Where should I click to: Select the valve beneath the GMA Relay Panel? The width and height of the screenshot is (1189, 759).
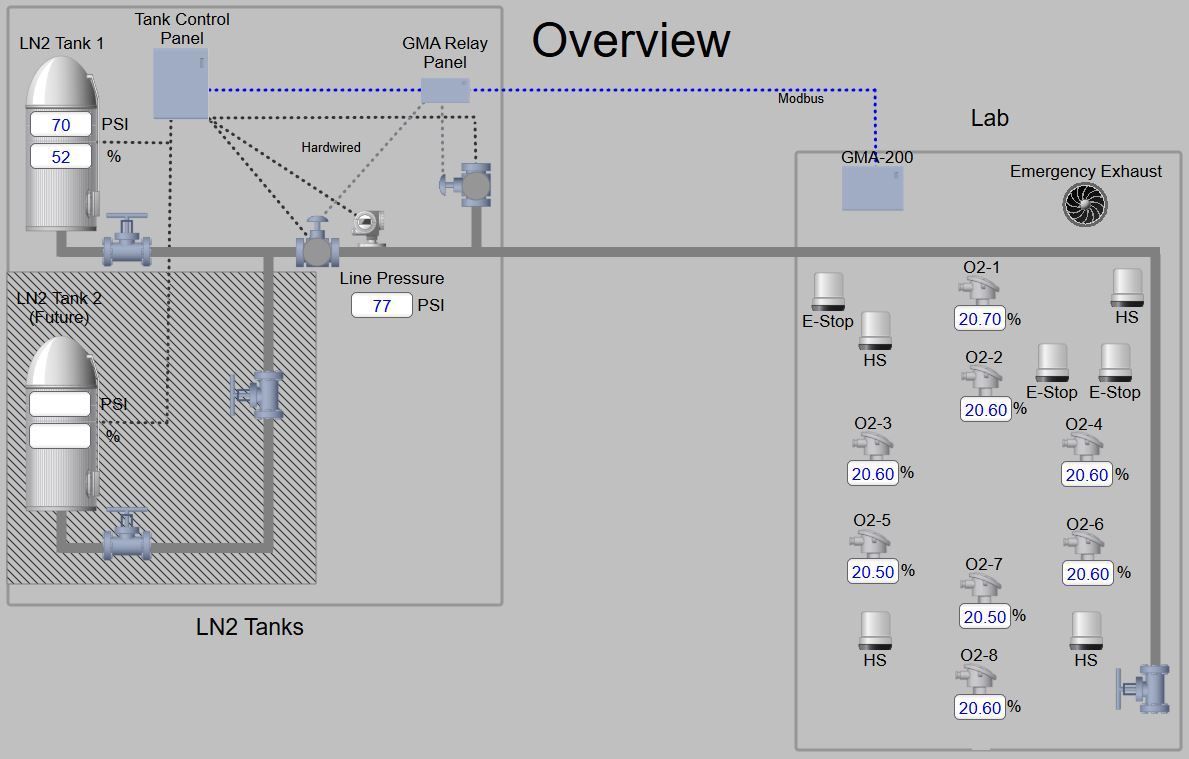coord(466,185)
